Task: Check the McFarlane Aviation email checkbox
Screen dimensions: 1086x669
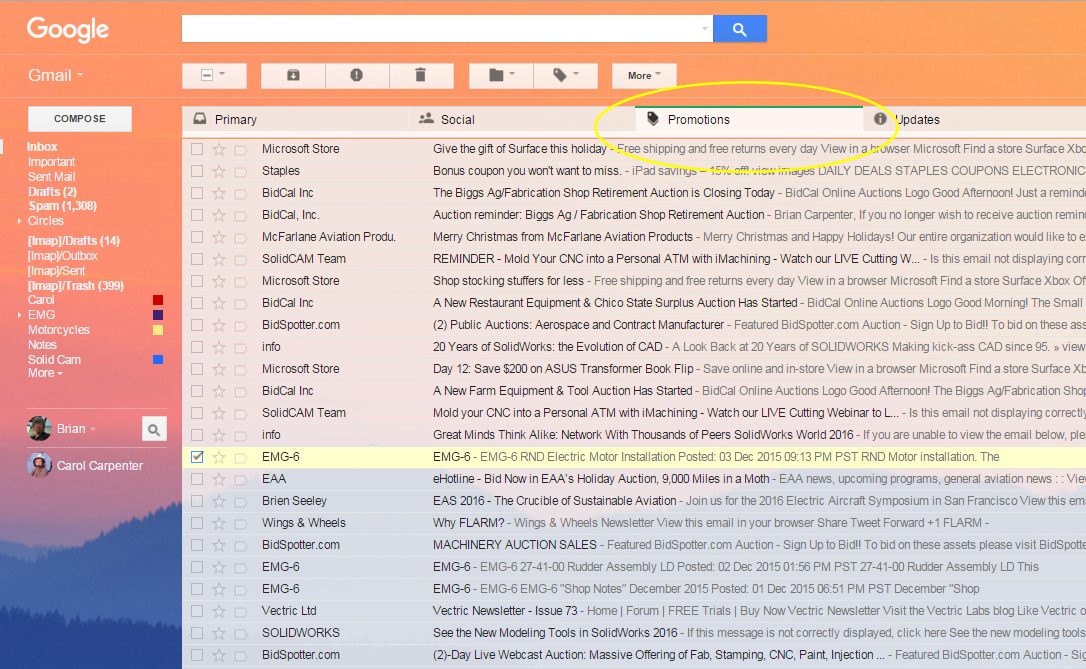Action: click(x=197, y=237)
